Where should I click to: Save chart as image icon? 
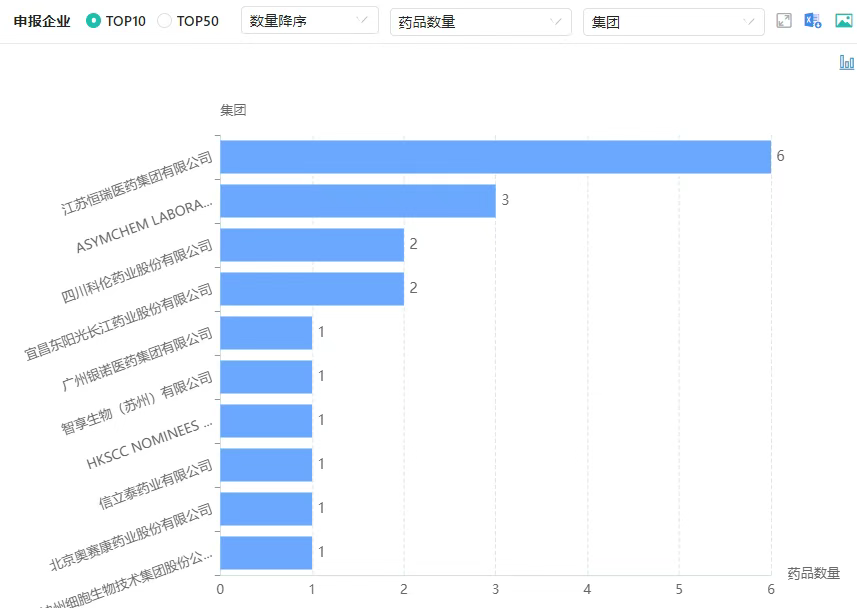tap(844, 21)
